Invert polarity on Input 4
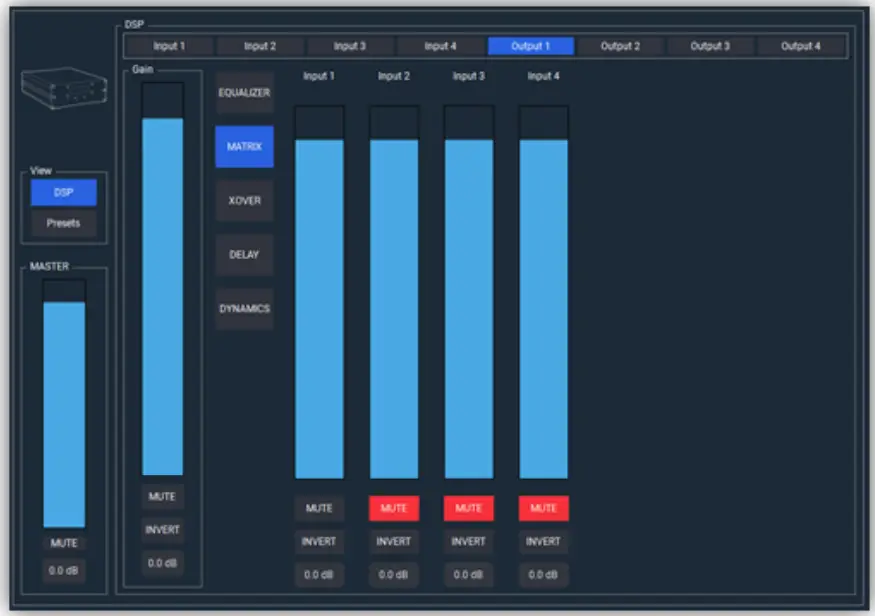Viewport: 875px width, 616px height. (x=543, y=541)
